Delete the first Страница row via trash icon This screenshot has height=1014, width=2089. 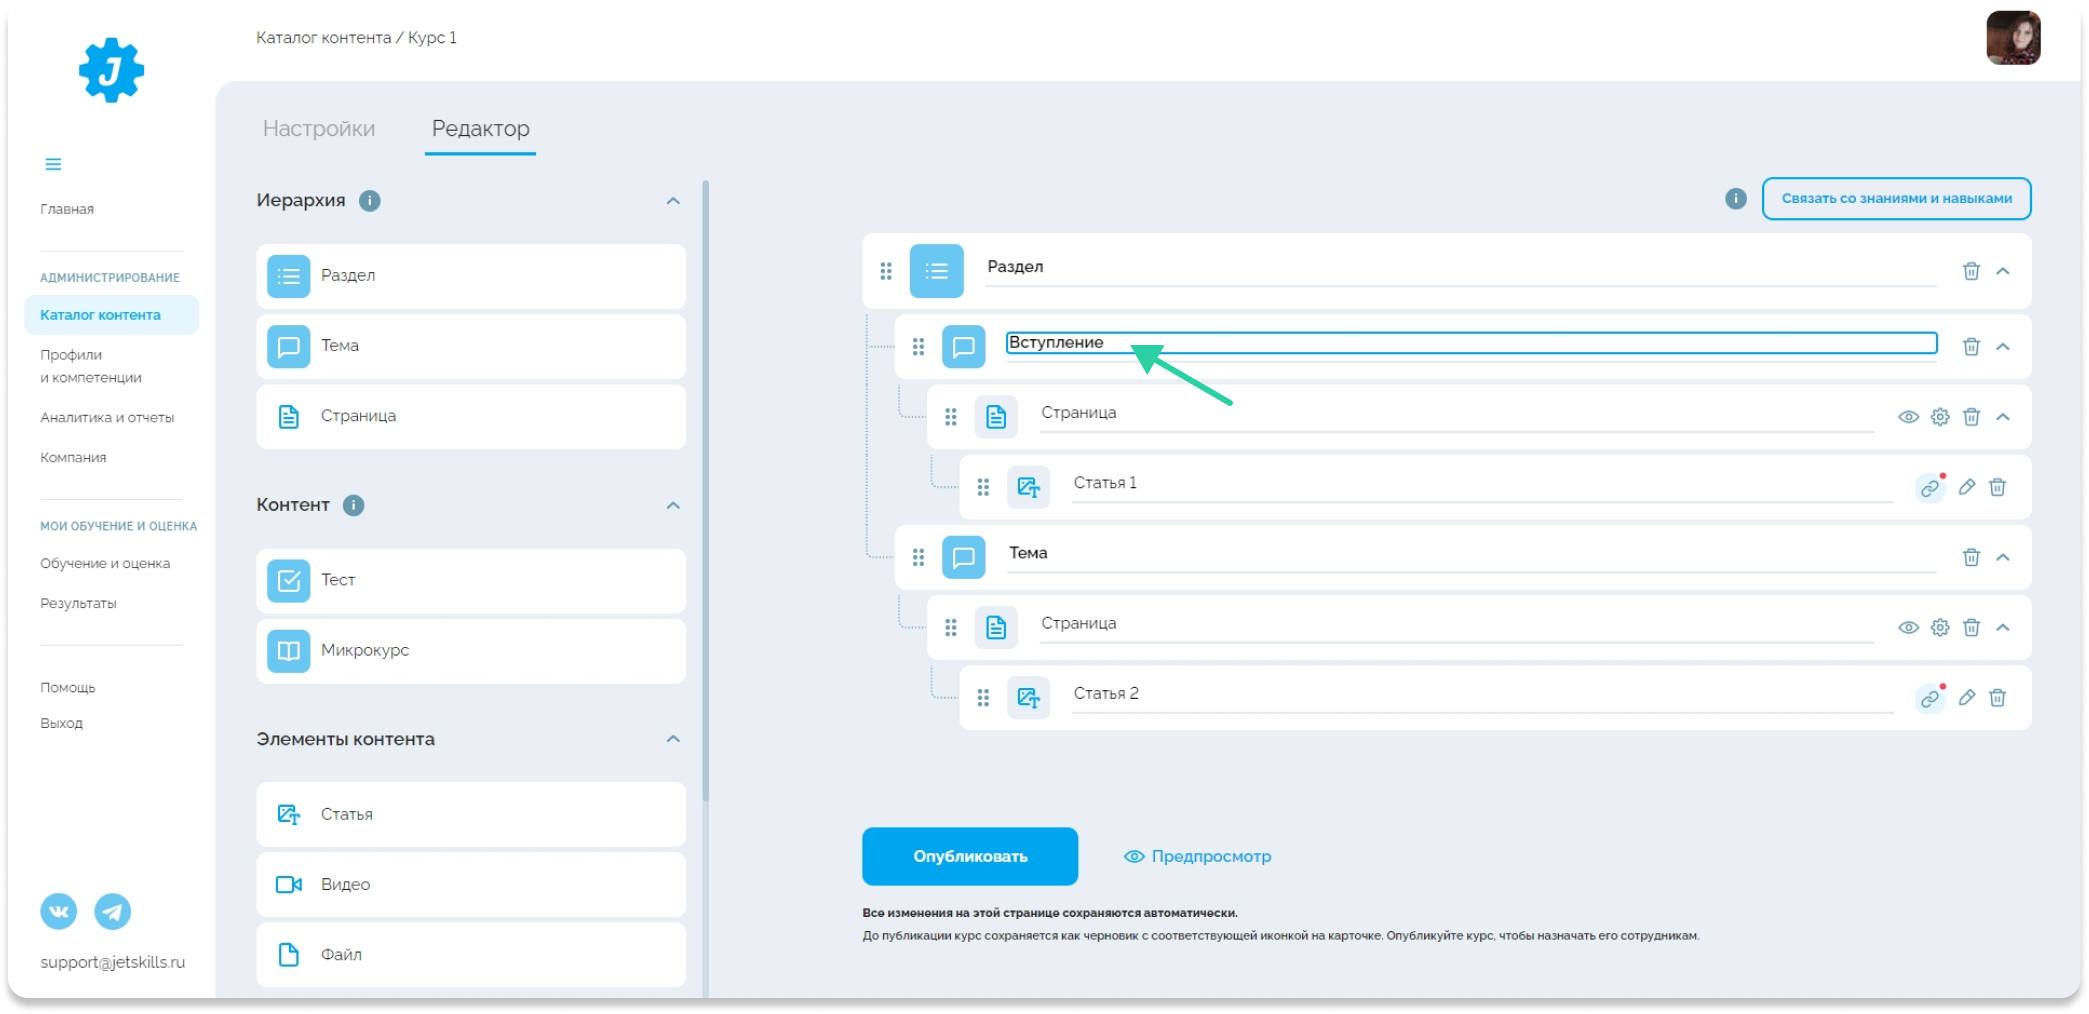[x=1971, y=417]
